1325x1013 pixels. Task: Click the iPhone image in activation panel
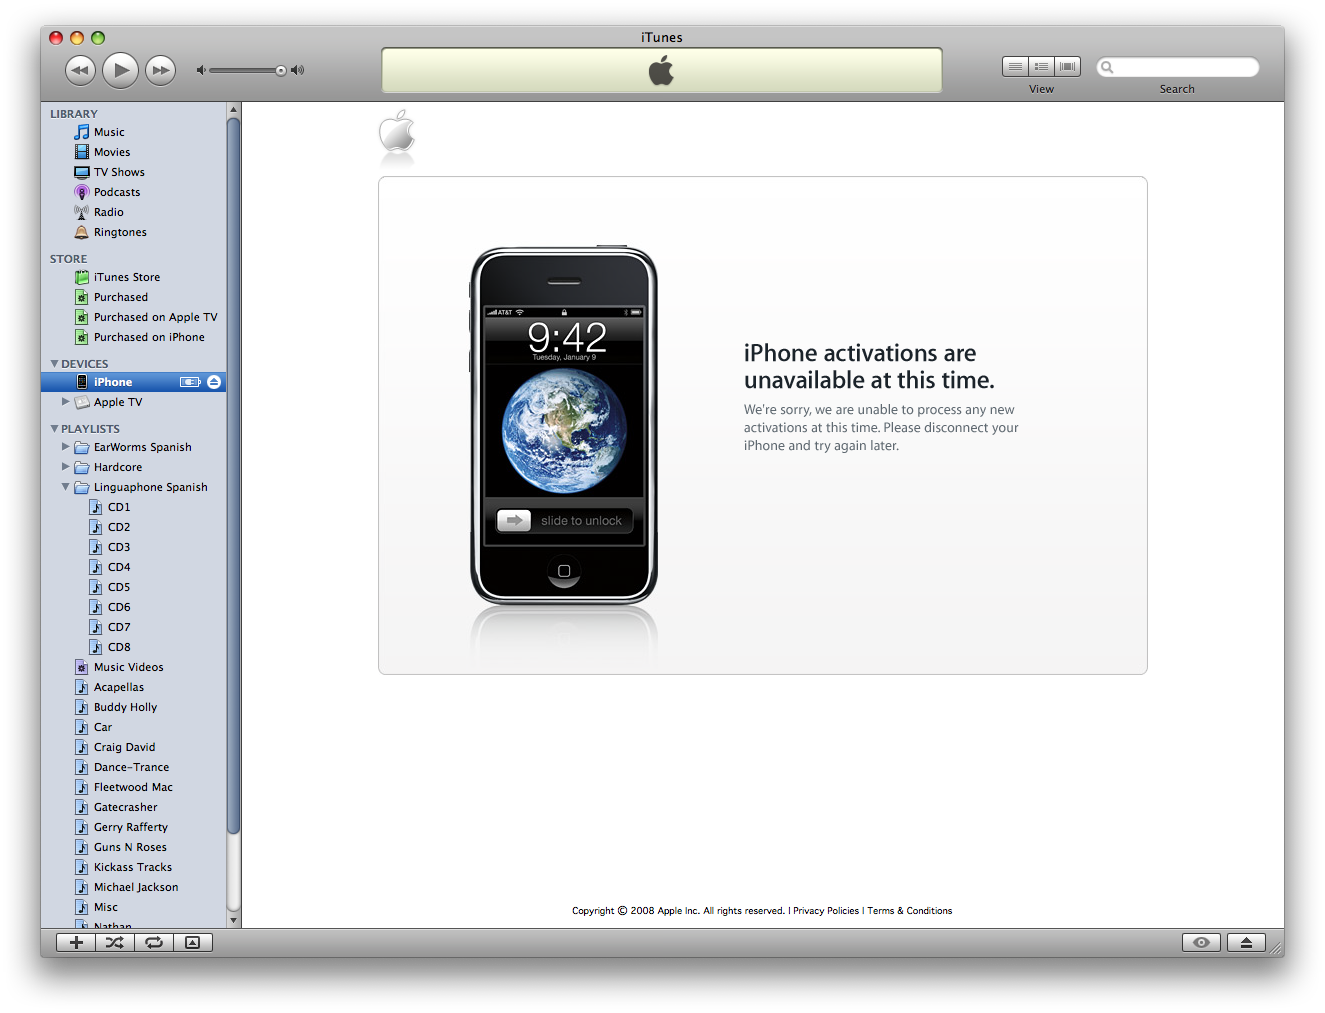564,425
